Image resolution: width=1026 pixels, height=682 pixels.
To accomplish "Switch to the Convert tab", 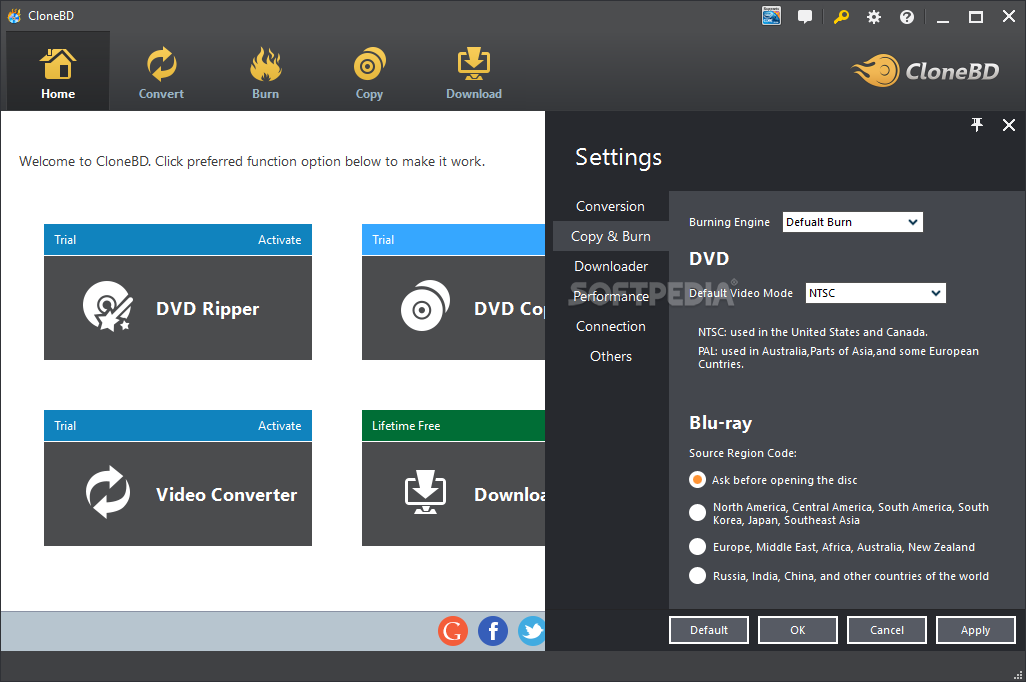I will tap(161, 71).
